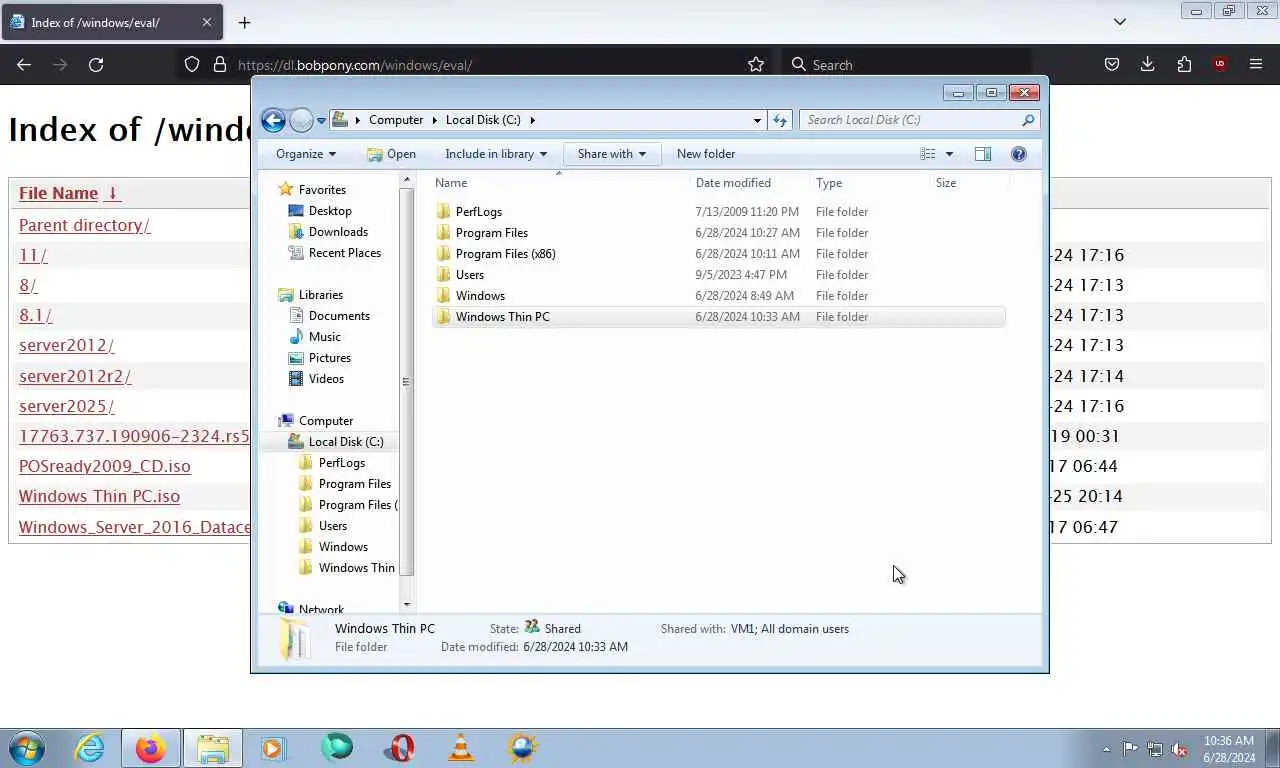
Task: Open Firefox application menu
Action: [1256, 64]
